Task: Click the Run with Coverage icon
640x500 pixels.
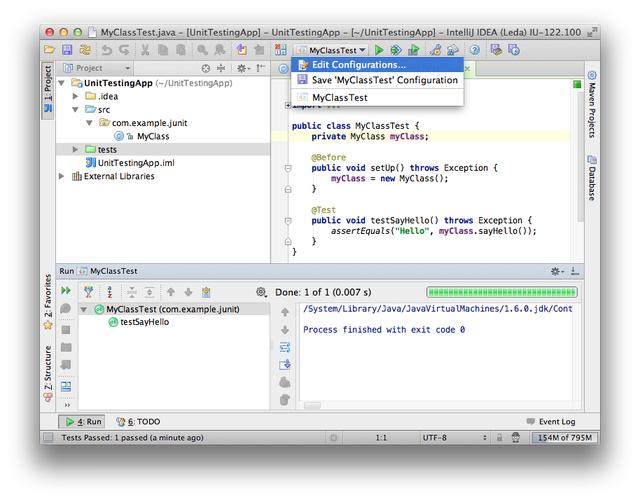Action: 413,50
